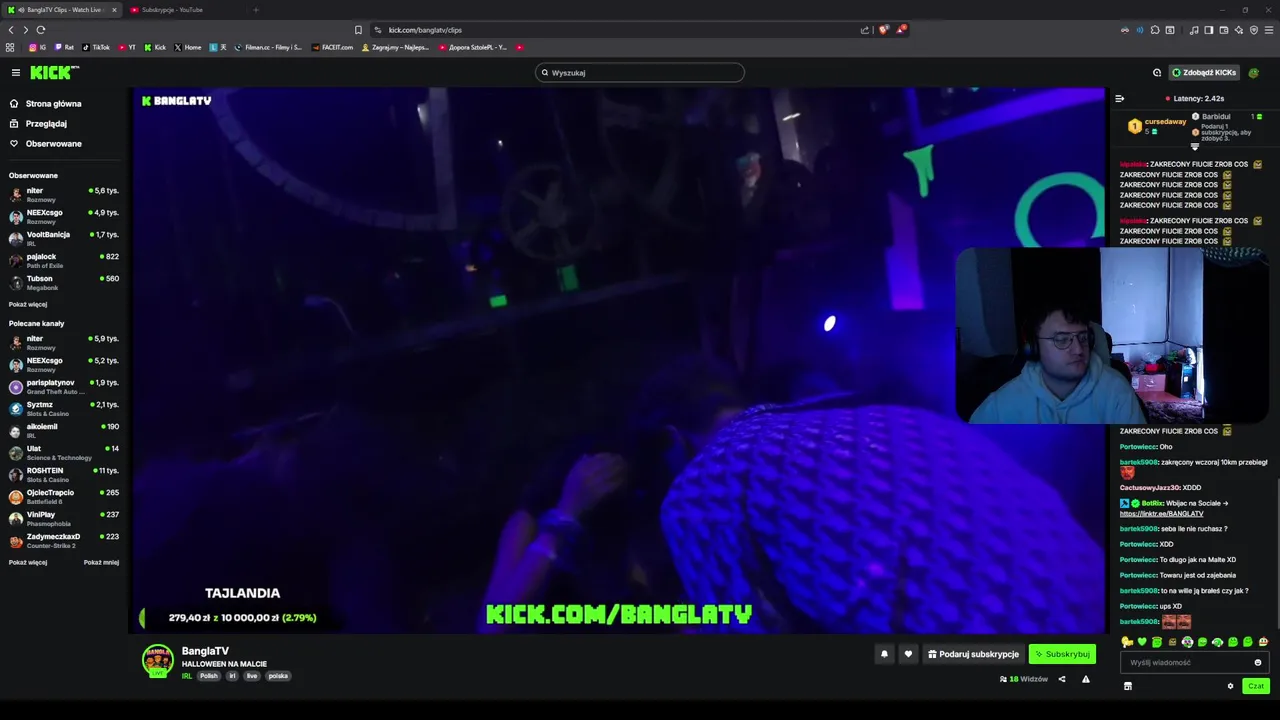Click the green Czat send button

[x=1256, y=686]
